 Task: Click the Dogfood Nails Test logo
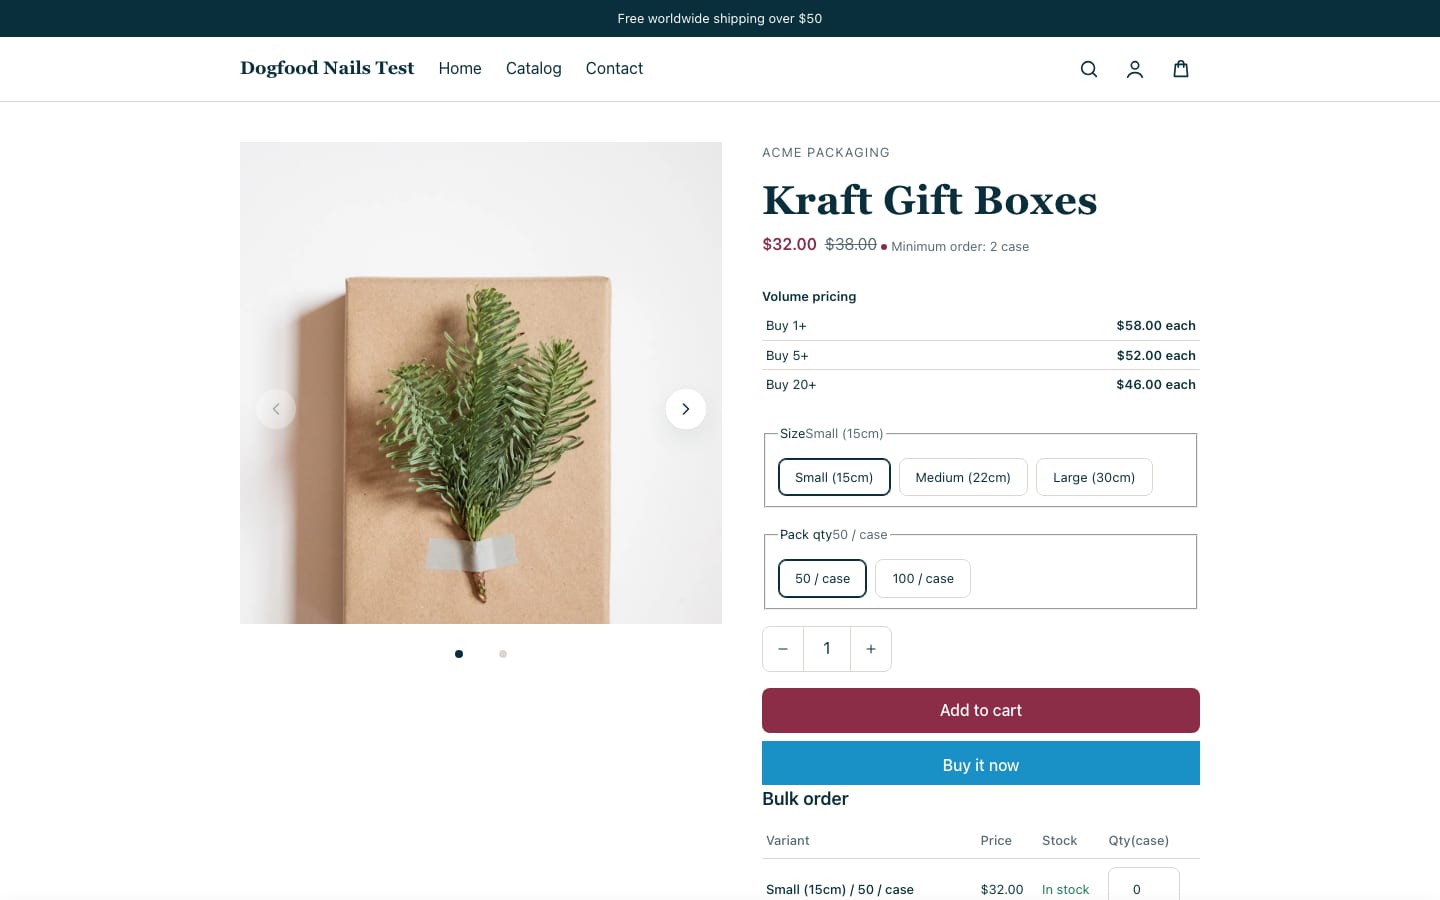tap(327, 68)
